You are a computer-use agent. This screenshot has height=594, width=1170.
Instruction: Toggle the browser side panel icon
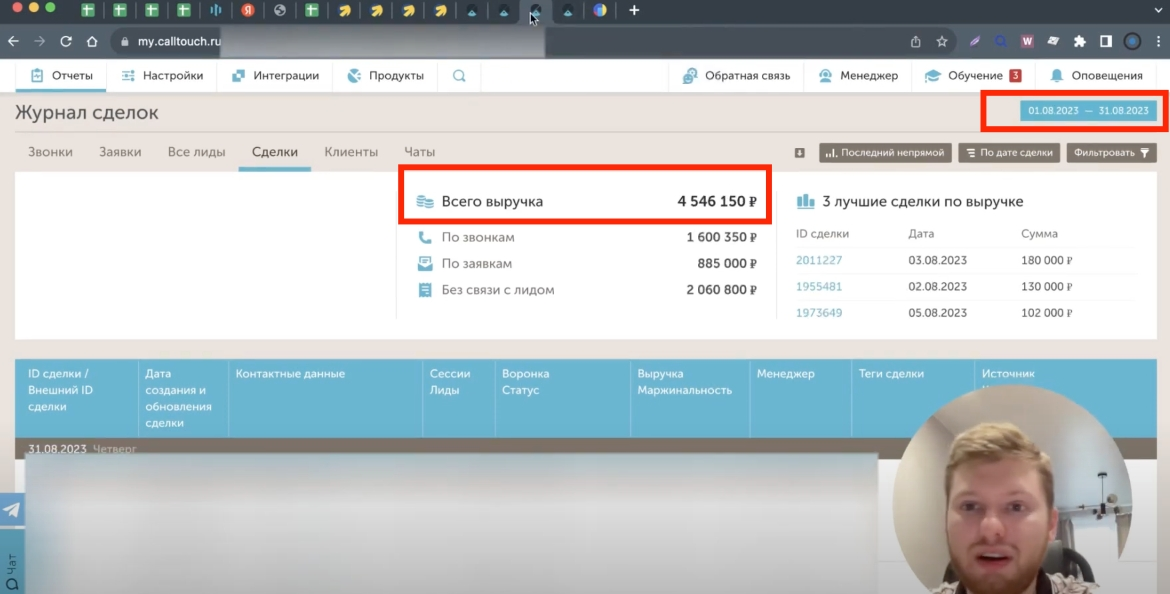pyautogui.click(x=1106, y=42)
